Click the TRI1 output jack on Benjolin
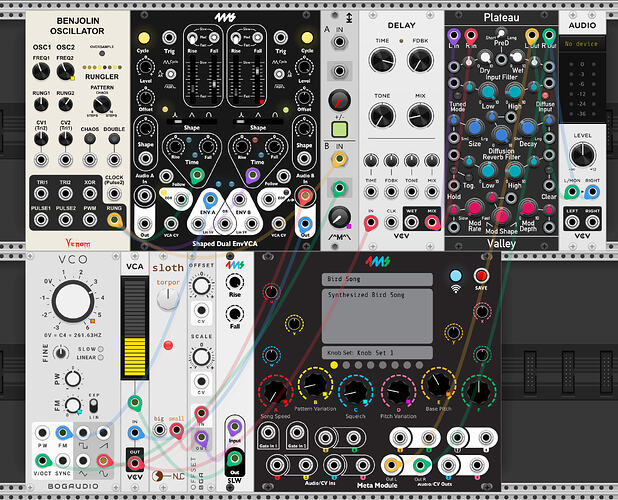618x500 pixels. (41, 194)
